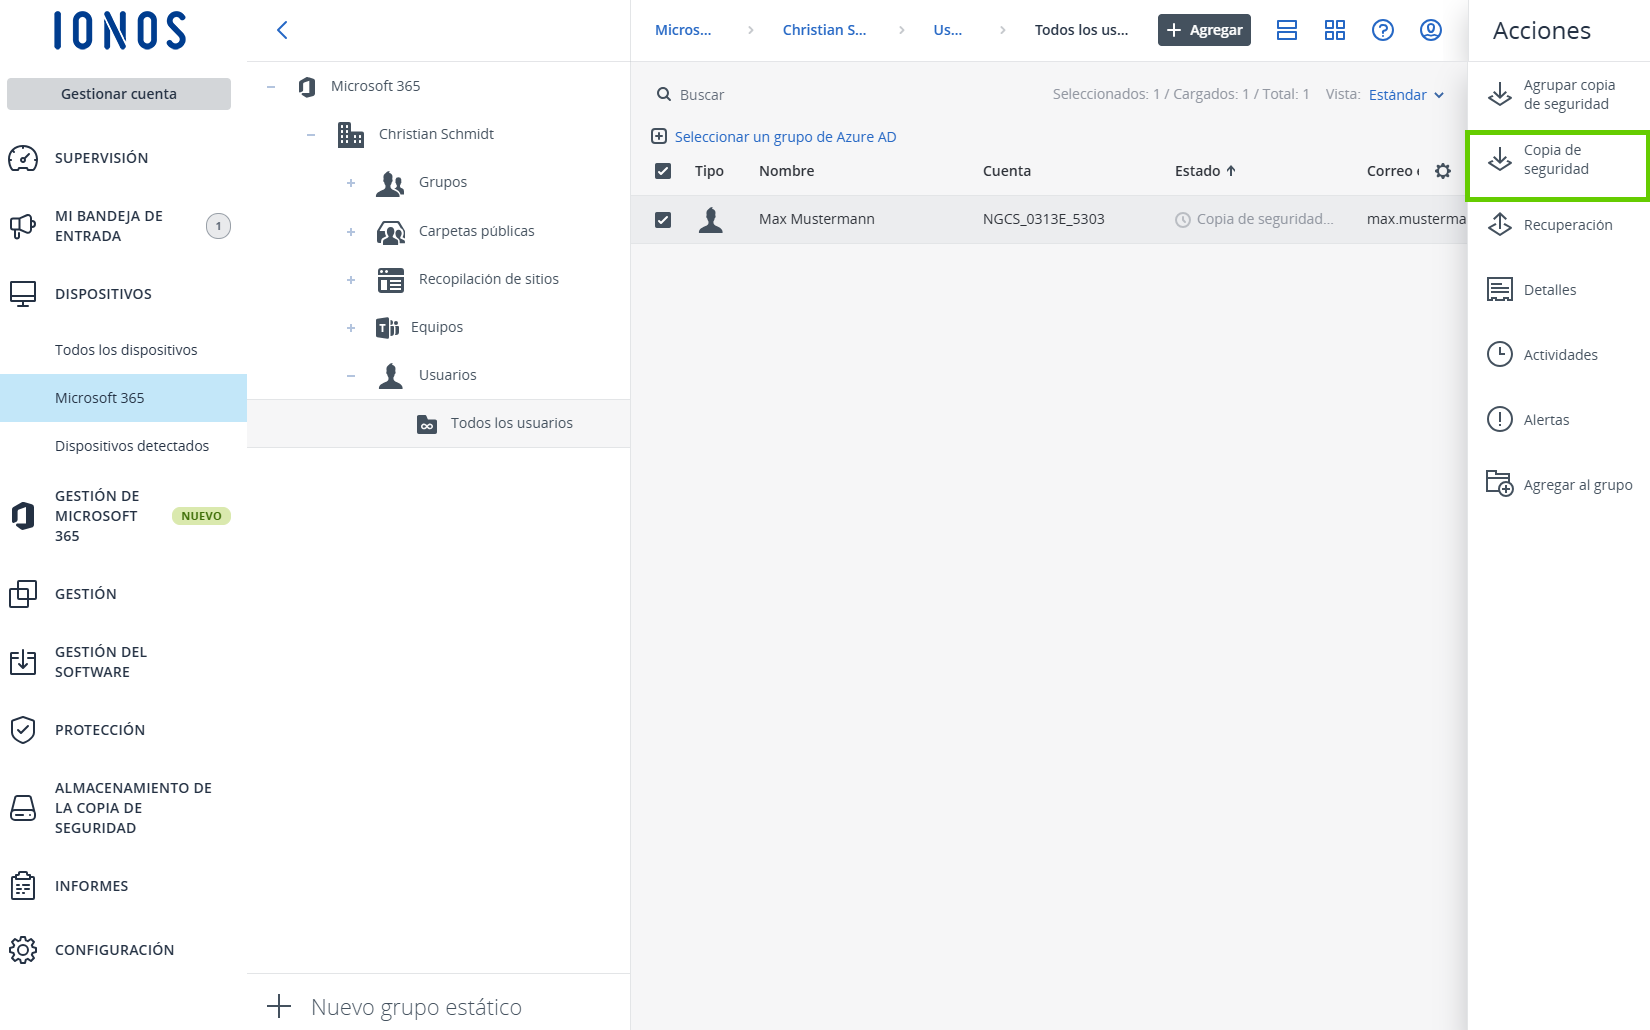Expand the Equipos tree node

coord(351,328)
